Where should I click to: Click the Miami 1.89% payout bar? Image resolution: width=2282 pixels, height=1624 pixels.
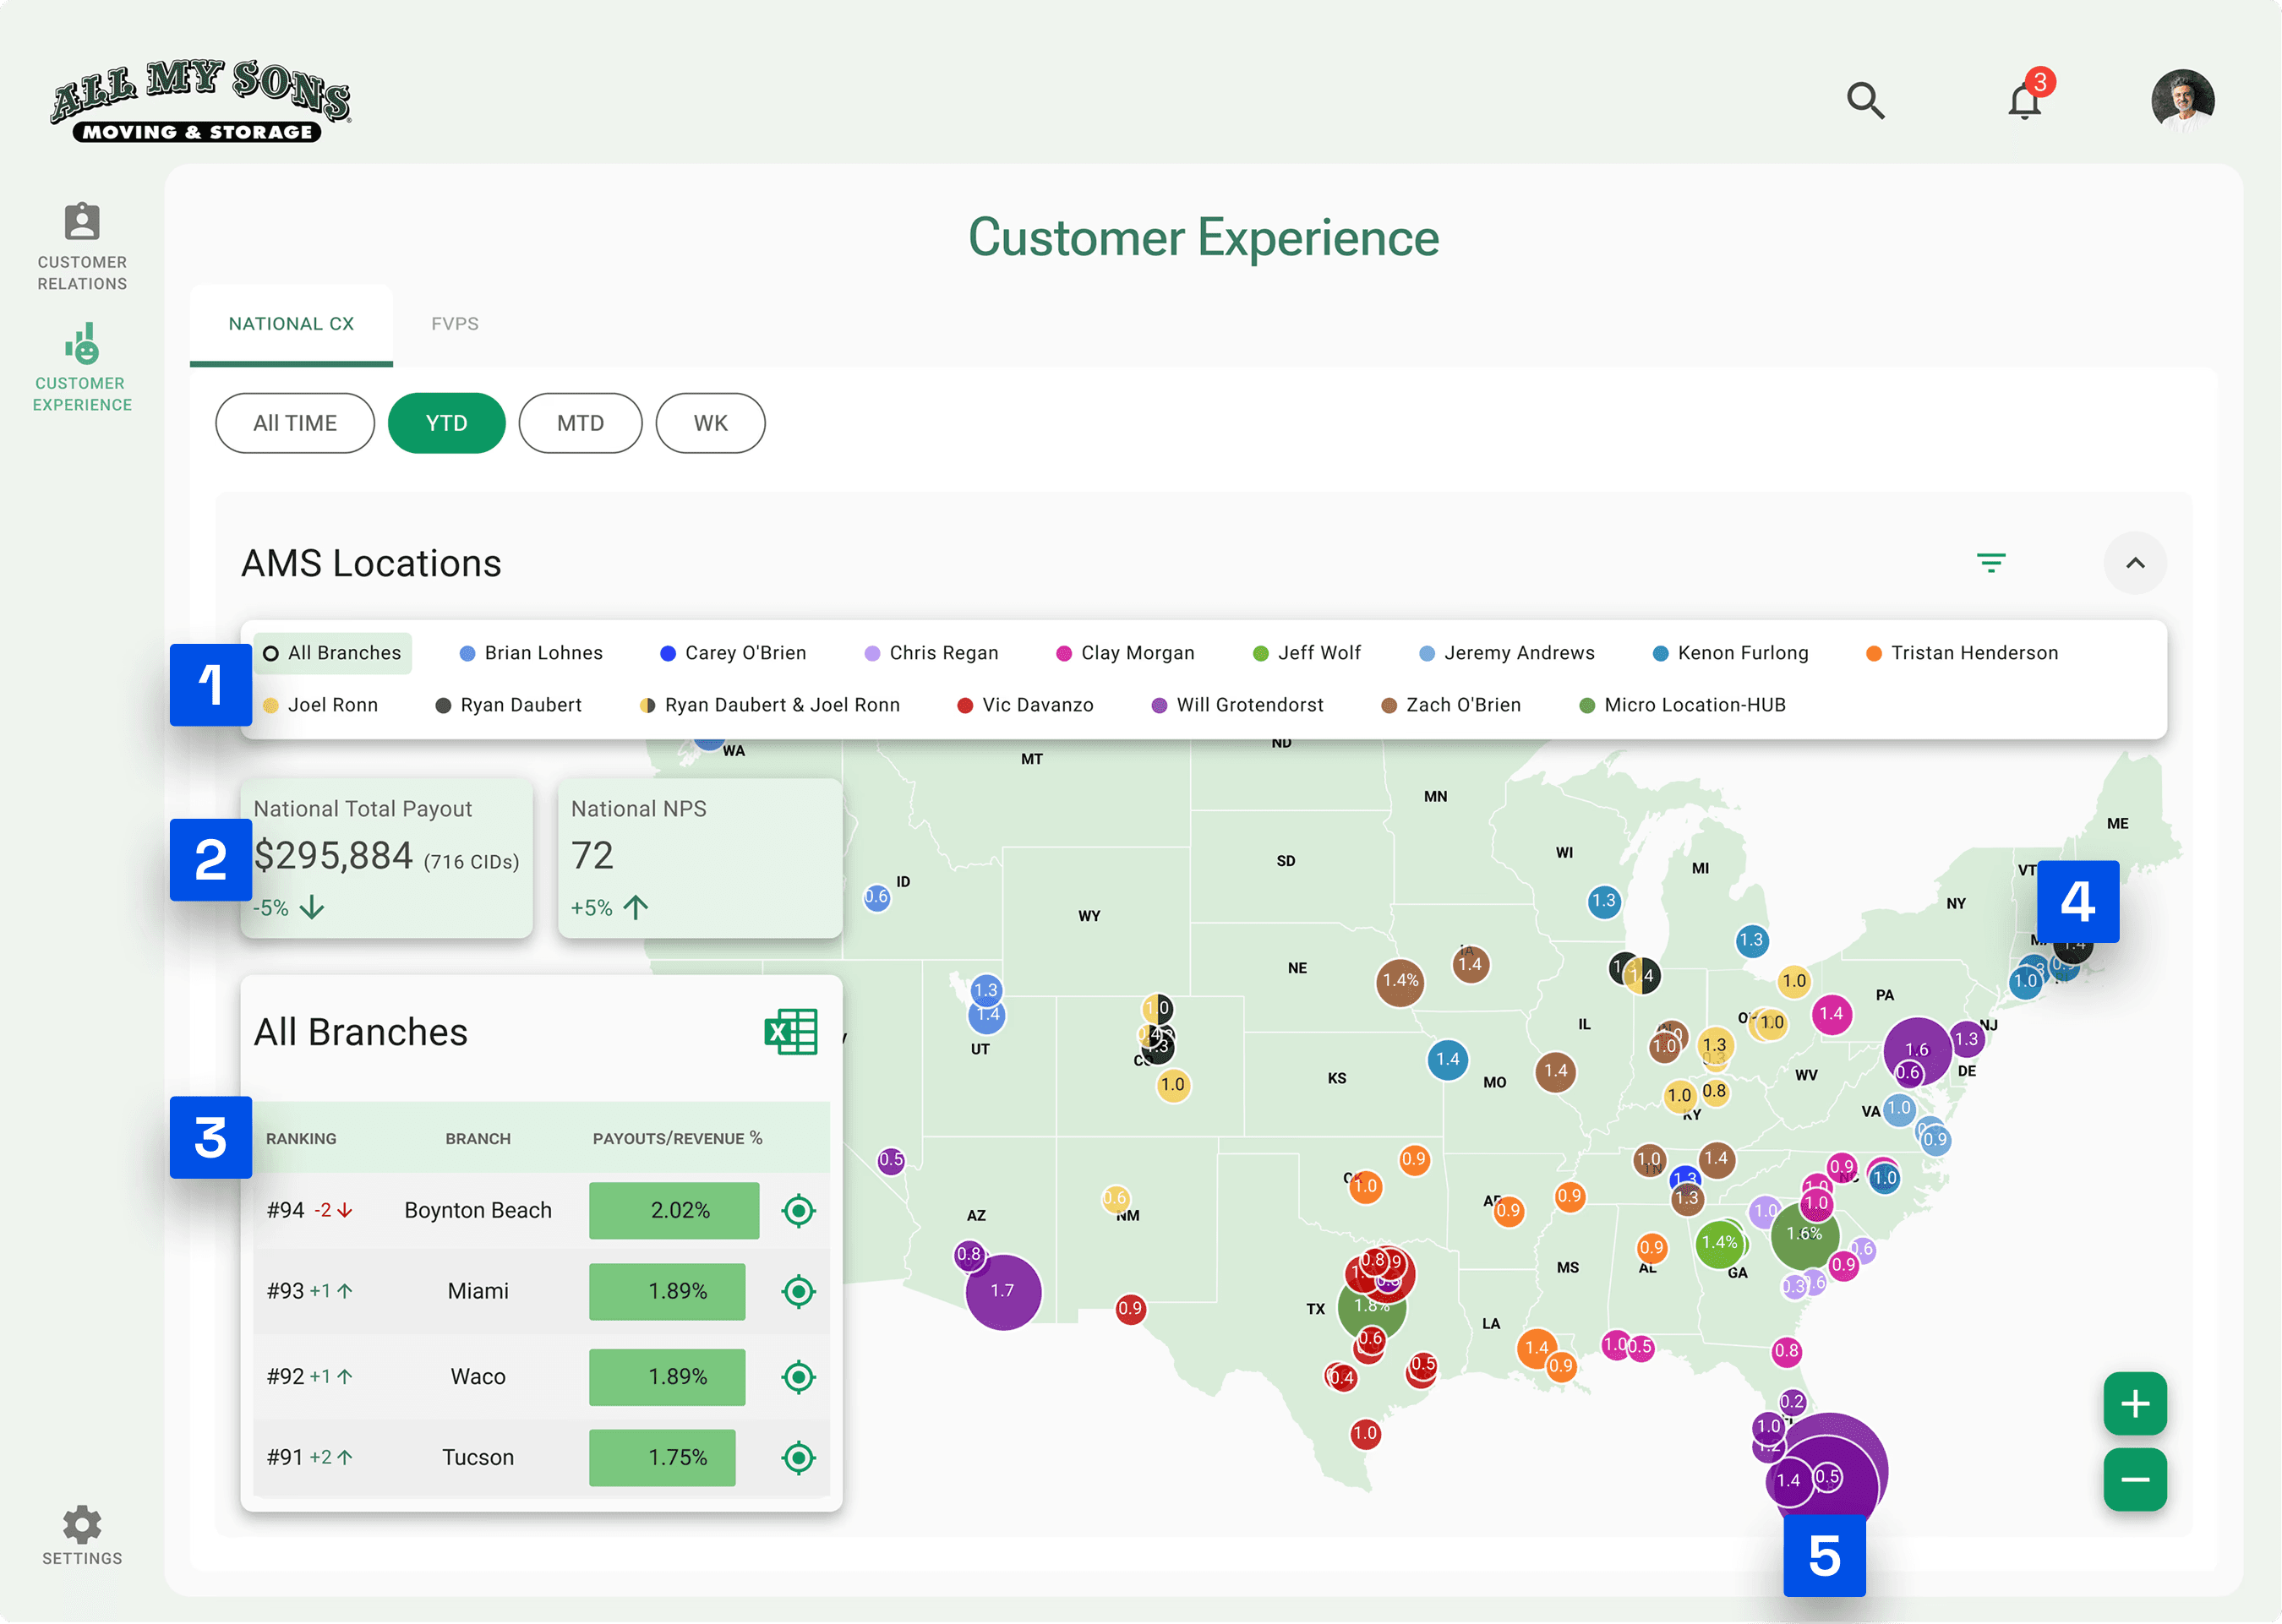tap(667, 1292)
